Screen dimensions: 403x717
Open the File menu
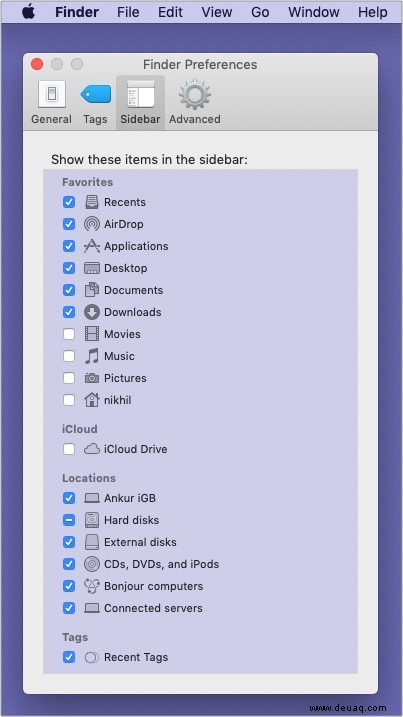[x=128, y=12]
